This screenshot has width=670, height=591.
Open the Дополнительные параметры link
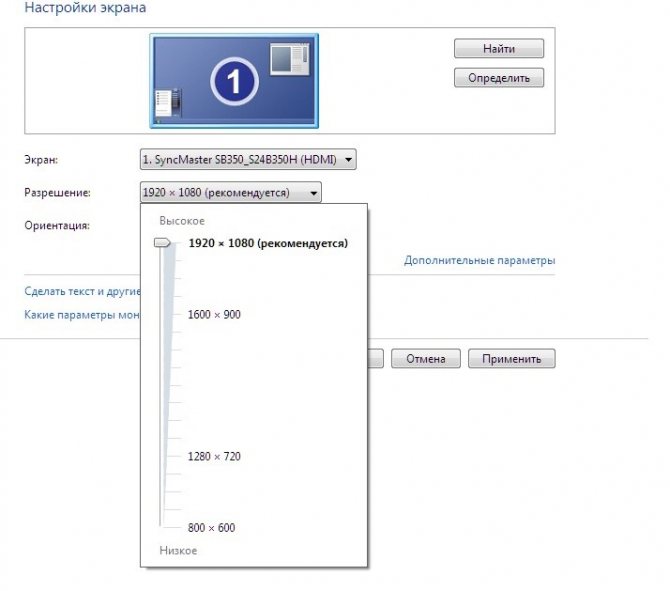pos(479,261)
